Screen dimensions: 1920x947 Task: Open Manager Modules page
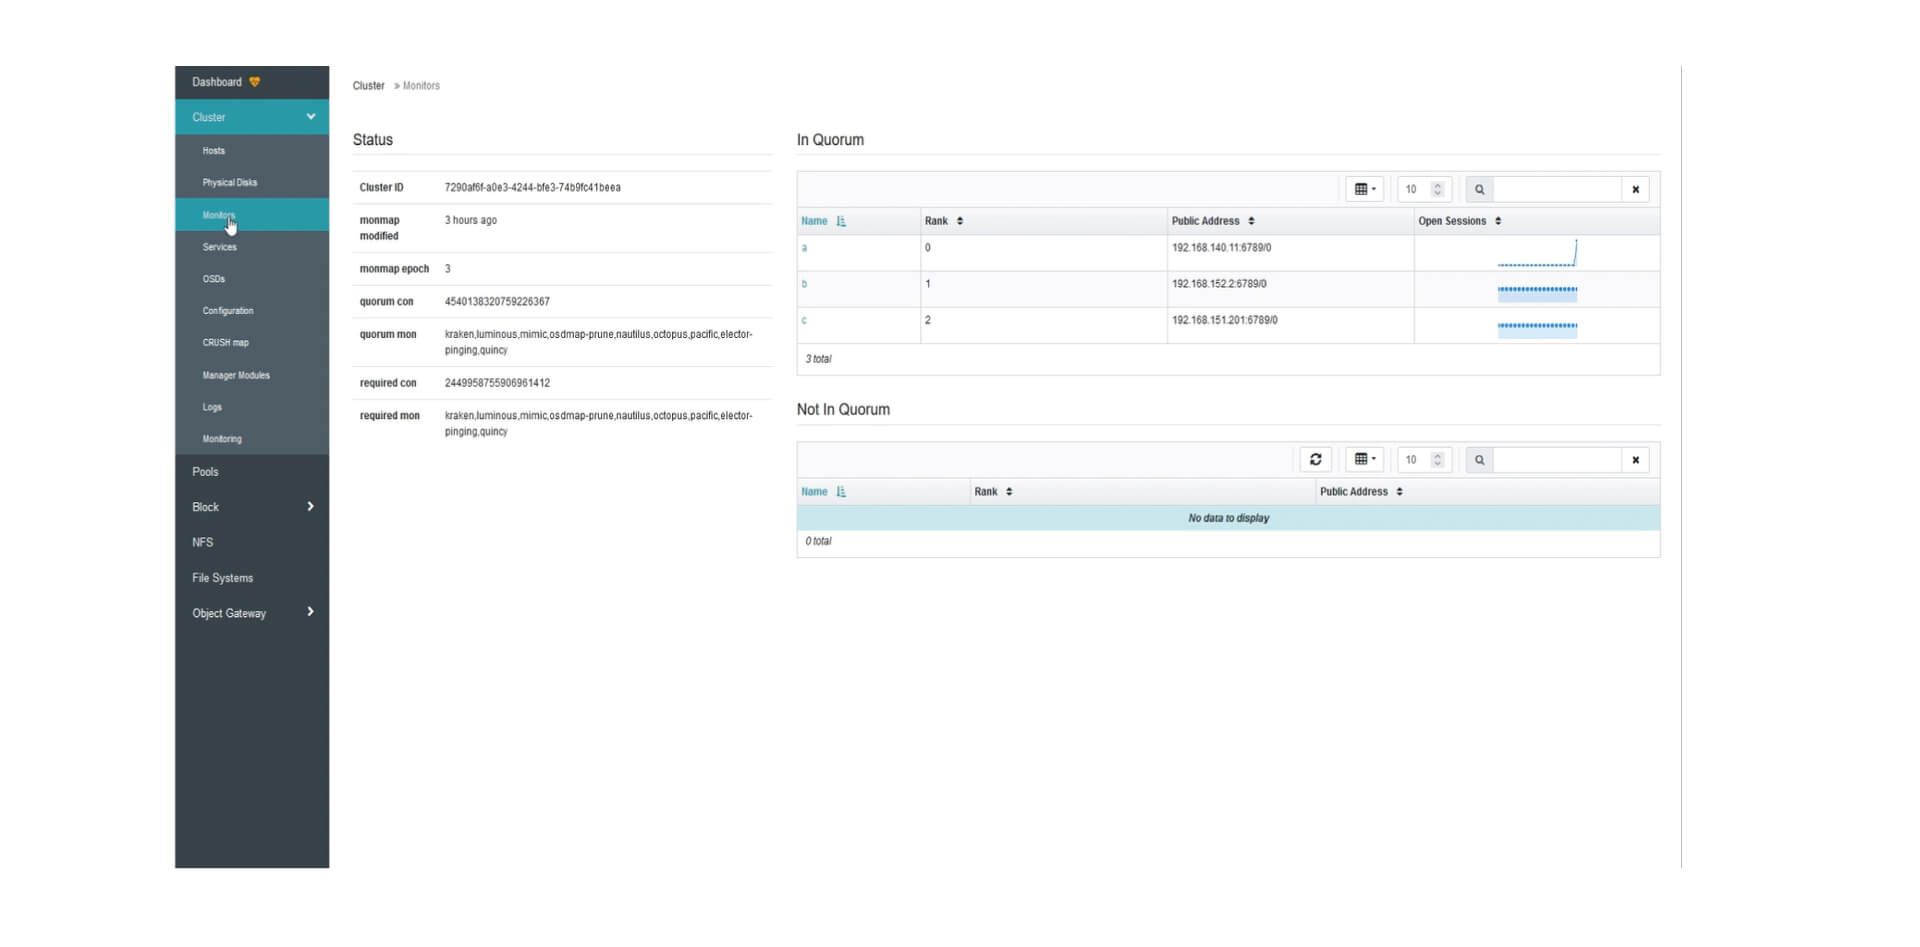[236, 375]
